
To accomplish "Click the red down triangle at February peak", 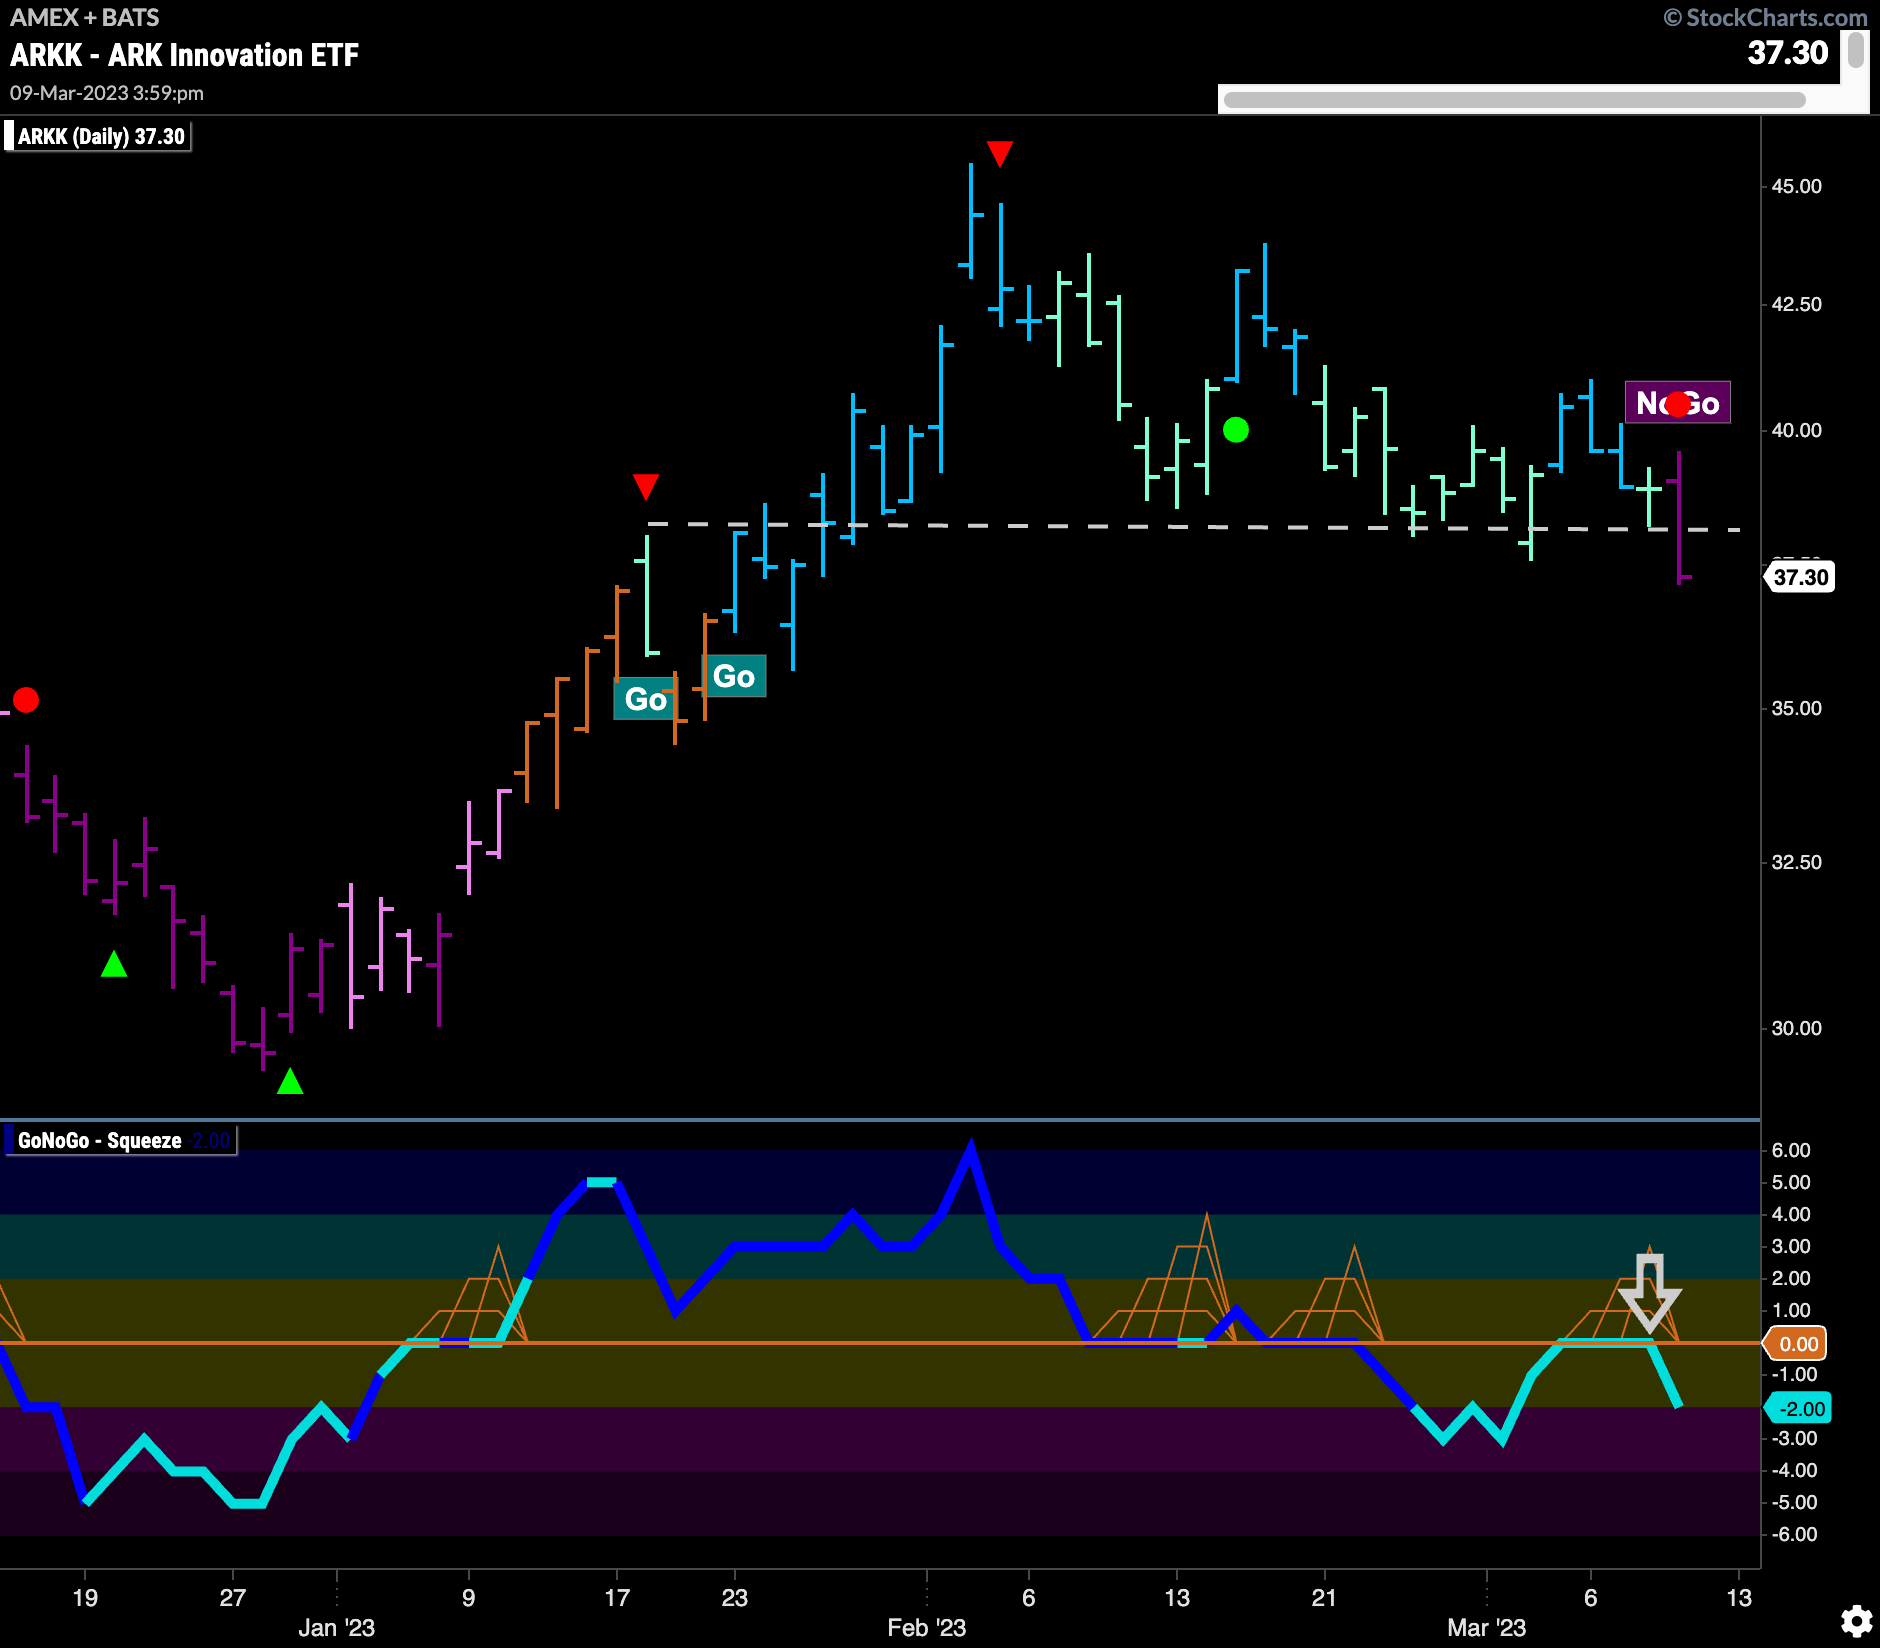I will pos(1000,153).
